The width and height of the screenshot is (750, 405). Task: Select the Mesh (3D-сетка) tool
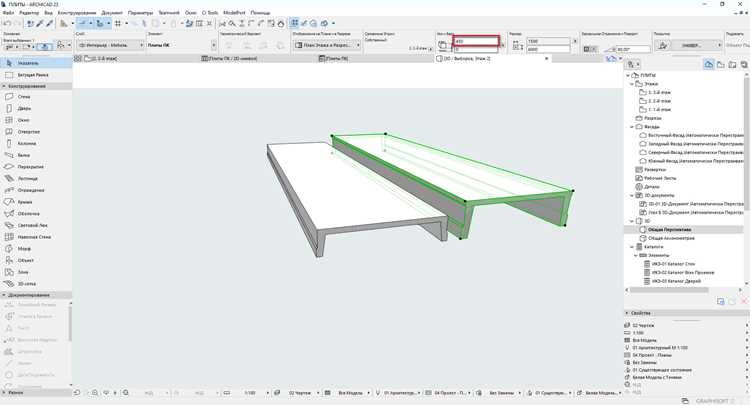(x=36, y=284)
